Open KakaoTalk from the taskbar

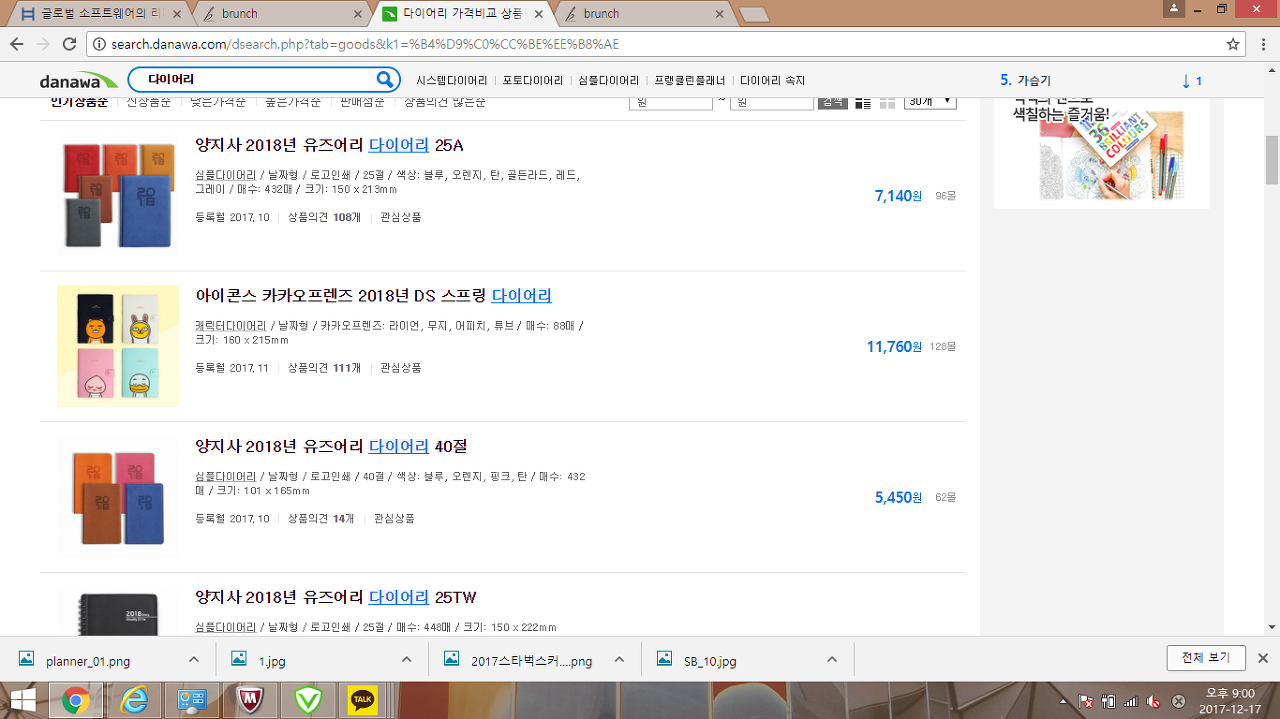362,700
